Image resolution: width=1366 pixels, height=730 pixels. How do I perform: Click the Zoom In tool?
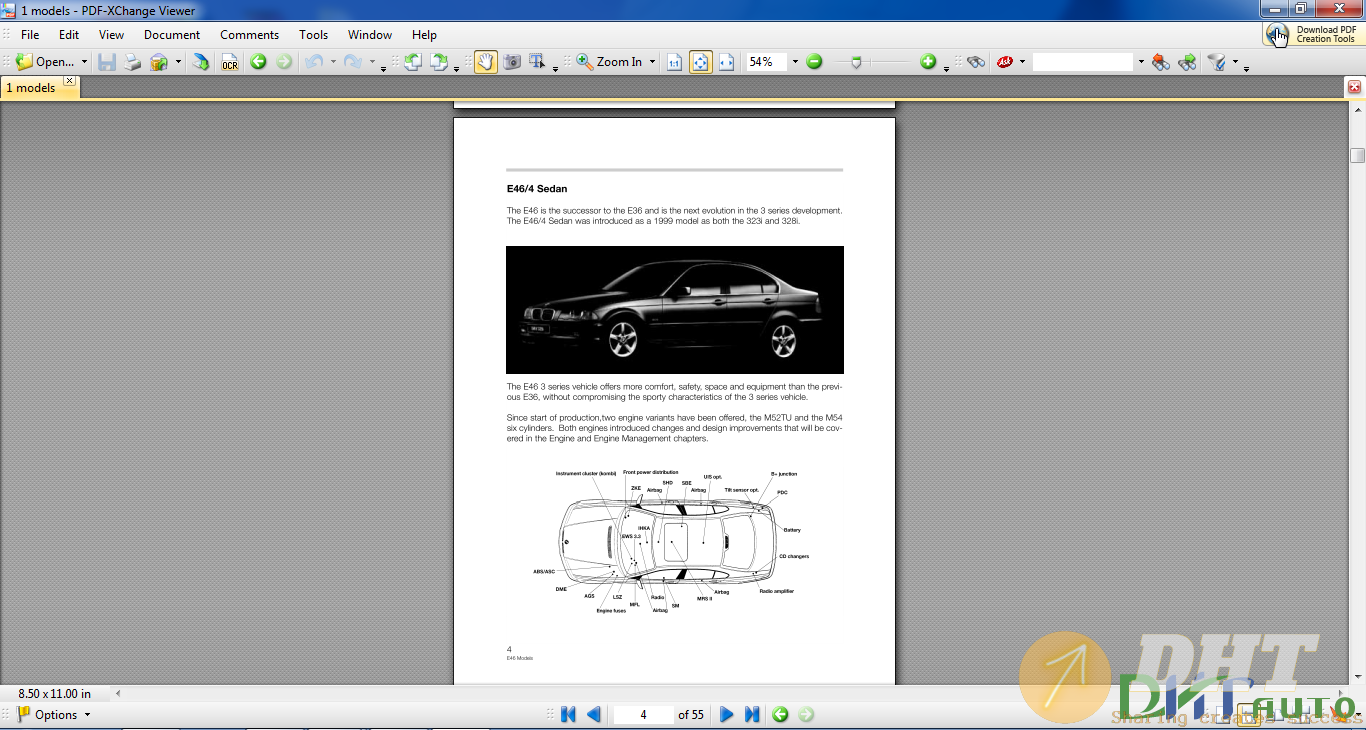[x=610, y=62]
